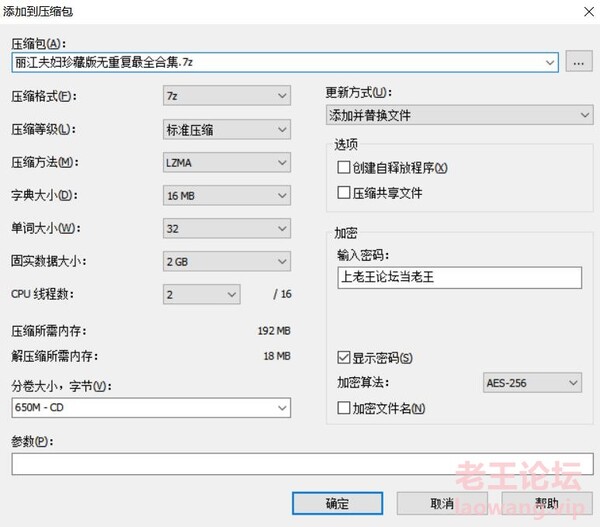Click the 帮助 button
This screenshot has height=527, width=600.
coord(546,503)
